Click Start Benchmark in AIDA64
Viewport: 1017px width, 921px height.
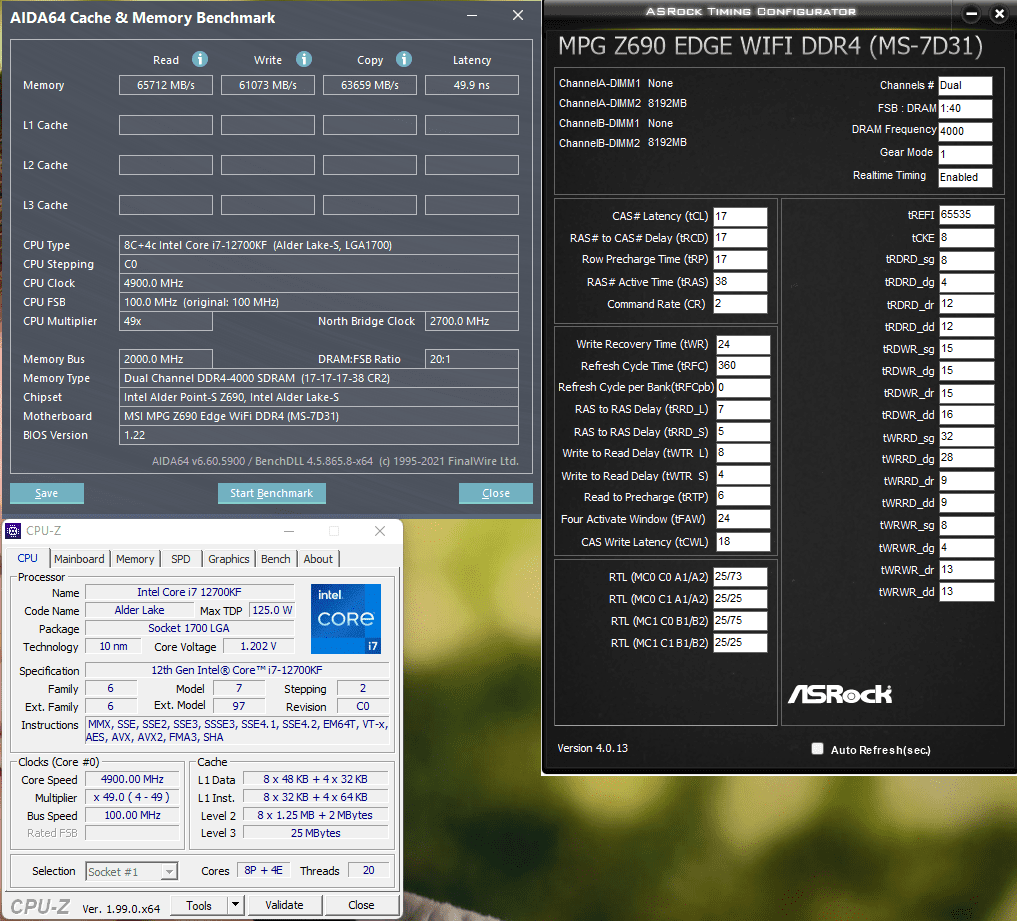tap(272, 494)
